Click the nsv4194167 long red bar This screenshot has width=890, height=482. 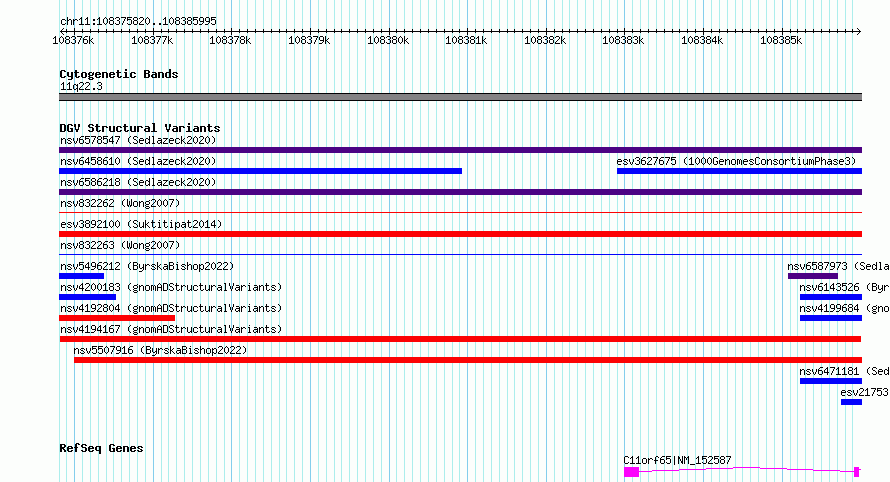[x=460, y=339]
